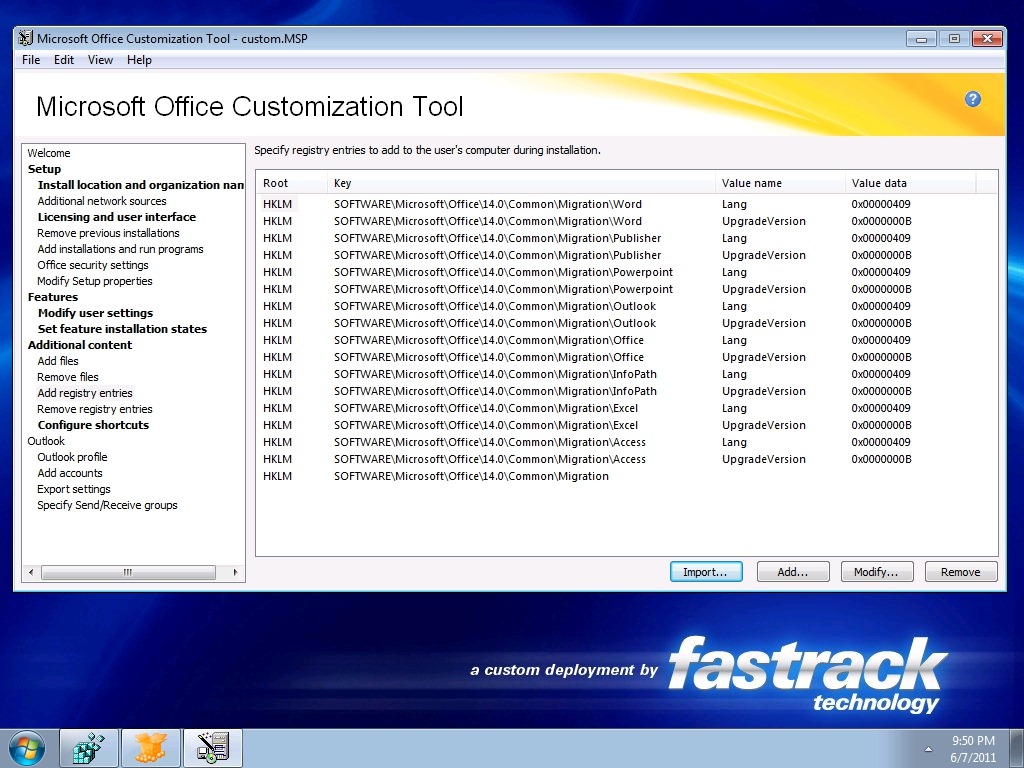Go to Add files page
The image size is (1024, 768).
(58, 361)
